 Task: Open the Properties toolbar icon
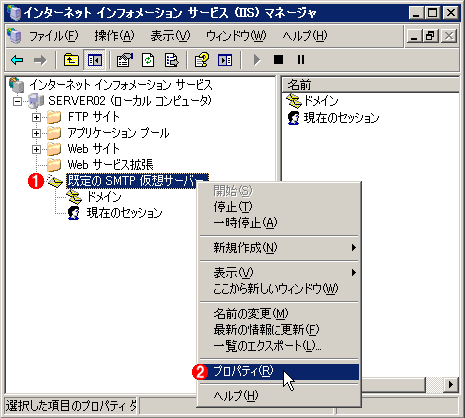tap(125, 60)
